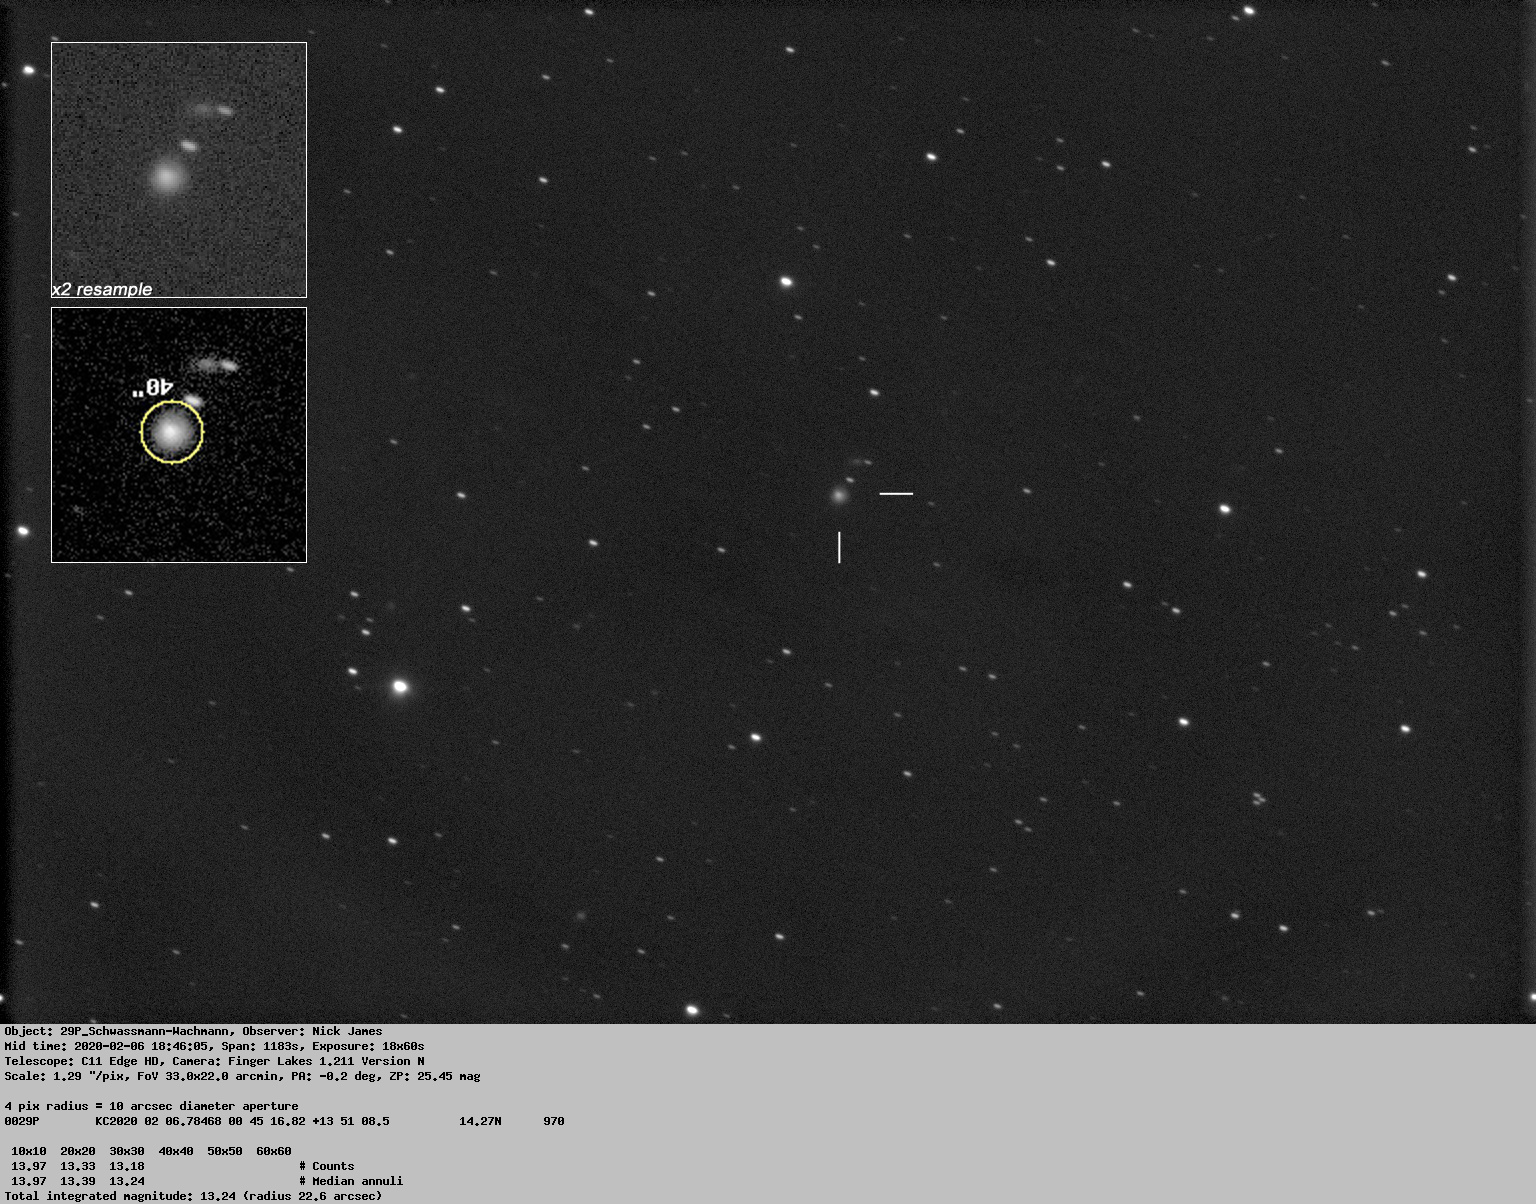
Task: Click the comet coma near the crosshair
Action: (839, 495)
